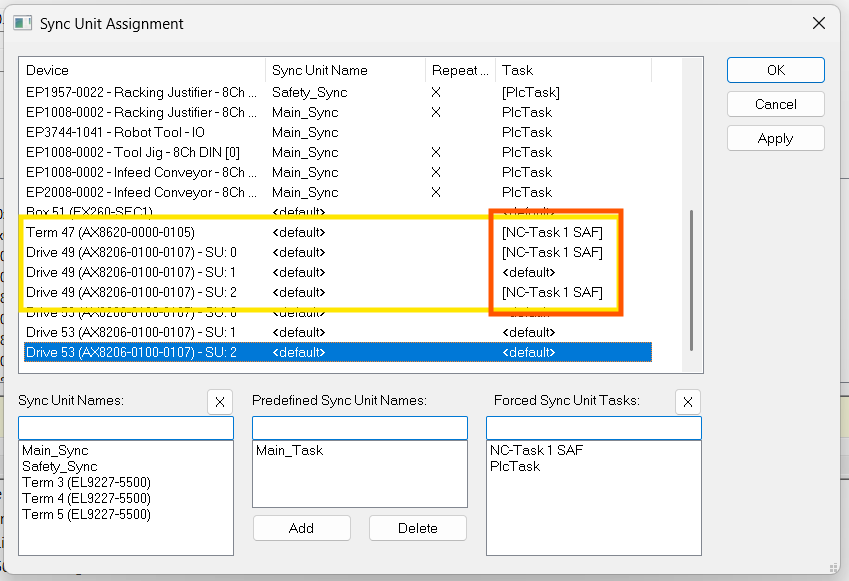Click the Delete button
This screenshot has width=849, height=581.
(417, 528)
